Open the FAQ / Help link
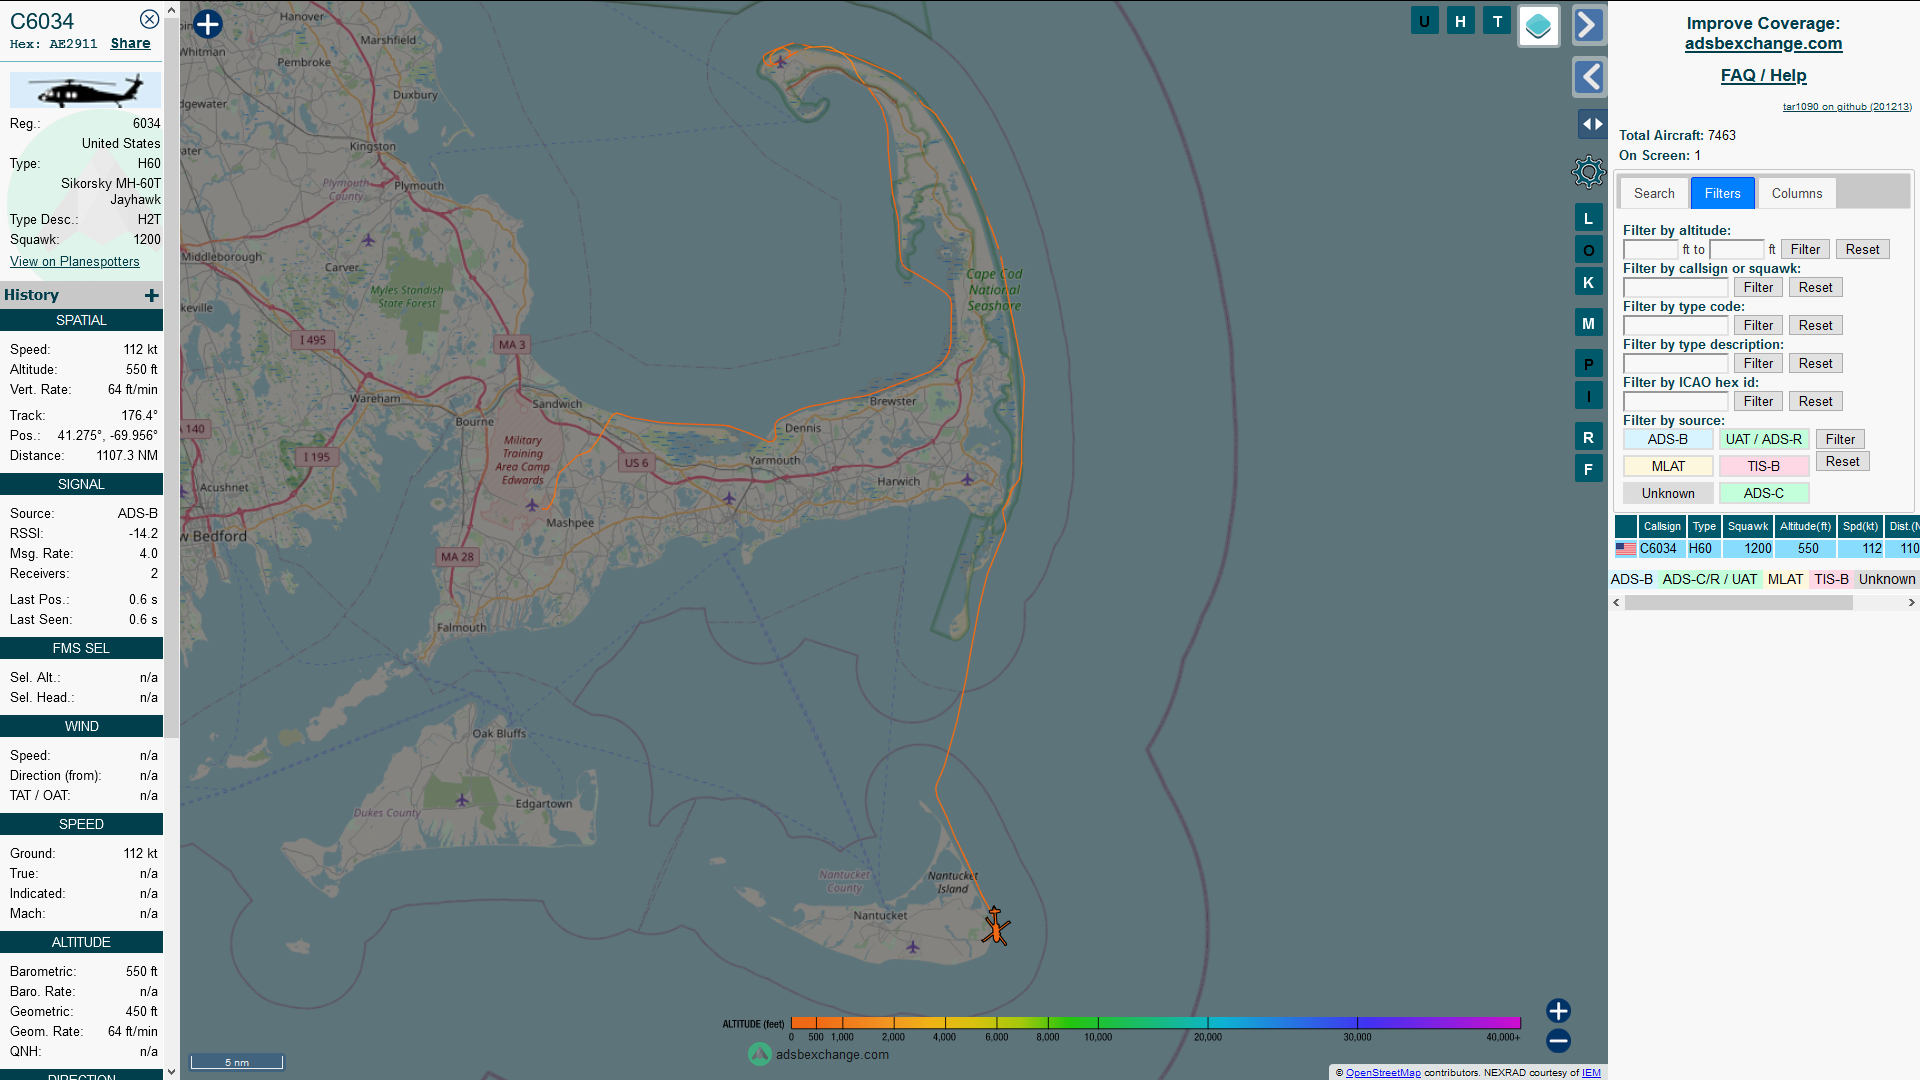The width and height of the screenshot is (1920, 1080). click(1763, 75)
